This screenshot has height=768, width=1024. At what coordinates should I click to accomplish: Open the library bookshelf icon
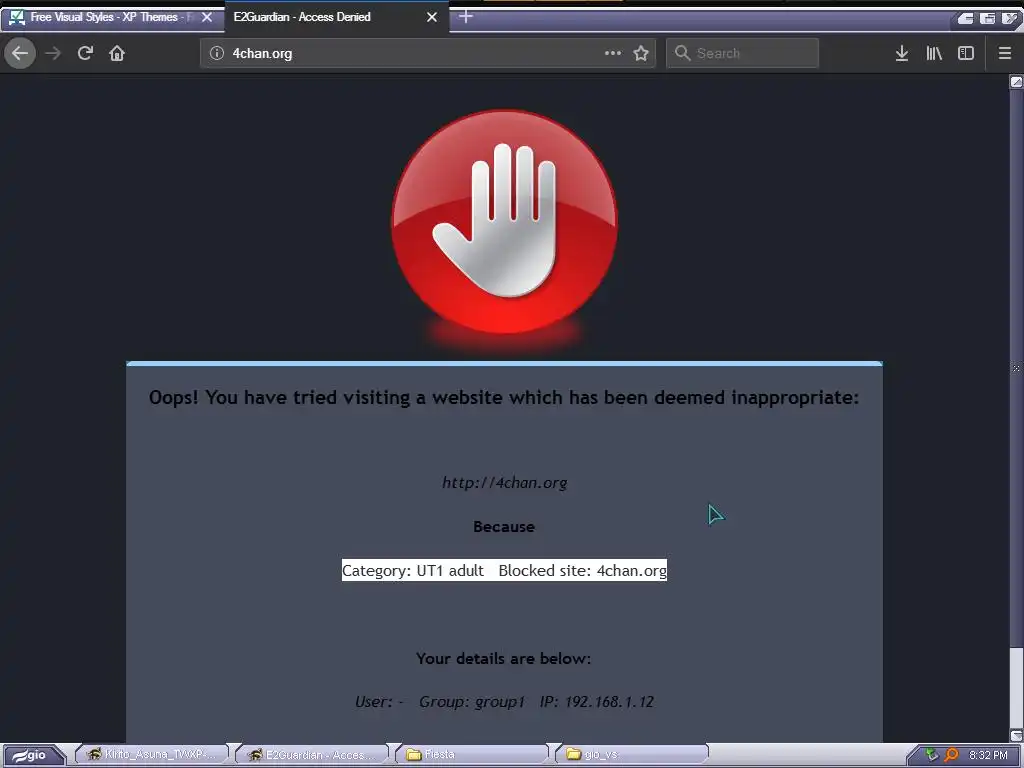pos(934,53)
